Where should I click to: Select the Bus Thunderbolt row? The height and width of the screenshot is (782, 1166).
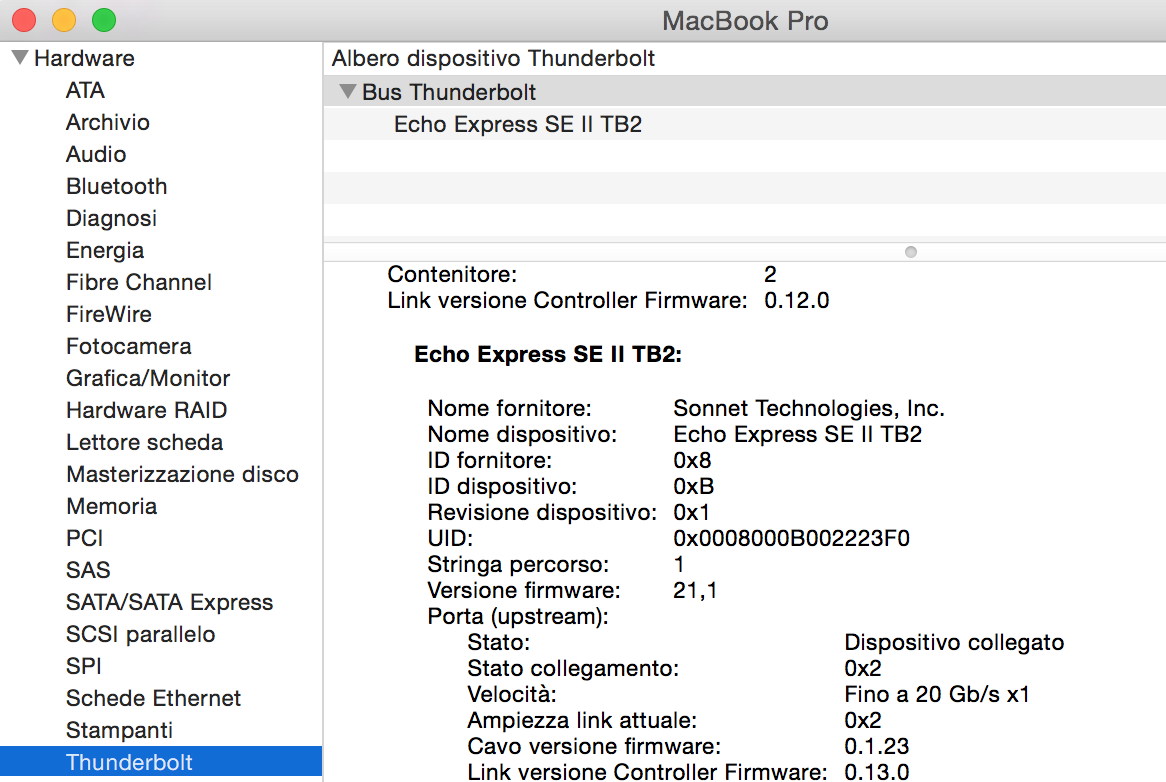coord(744,91)
